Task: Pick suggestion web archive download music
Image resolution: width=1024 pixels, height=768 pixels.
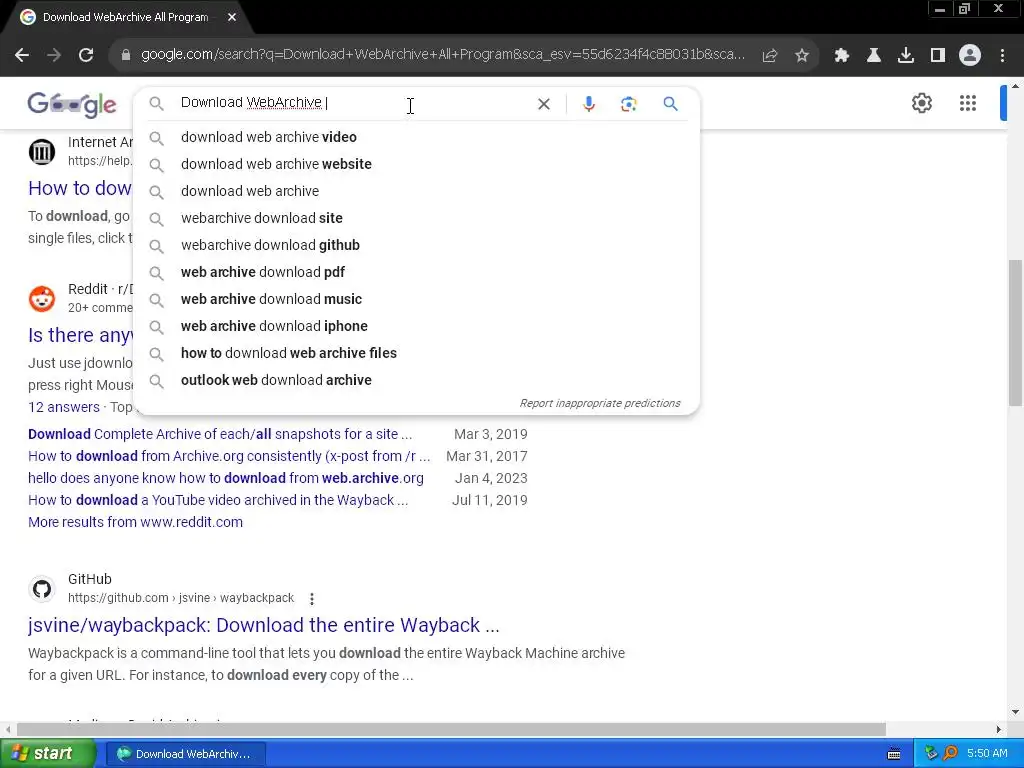Action: coord(417,299)
